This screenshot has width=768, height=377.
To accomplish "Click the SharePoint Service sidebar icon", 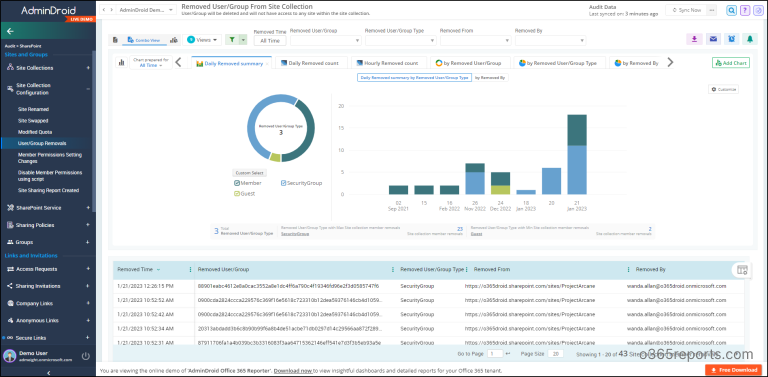I will [11, 208].
